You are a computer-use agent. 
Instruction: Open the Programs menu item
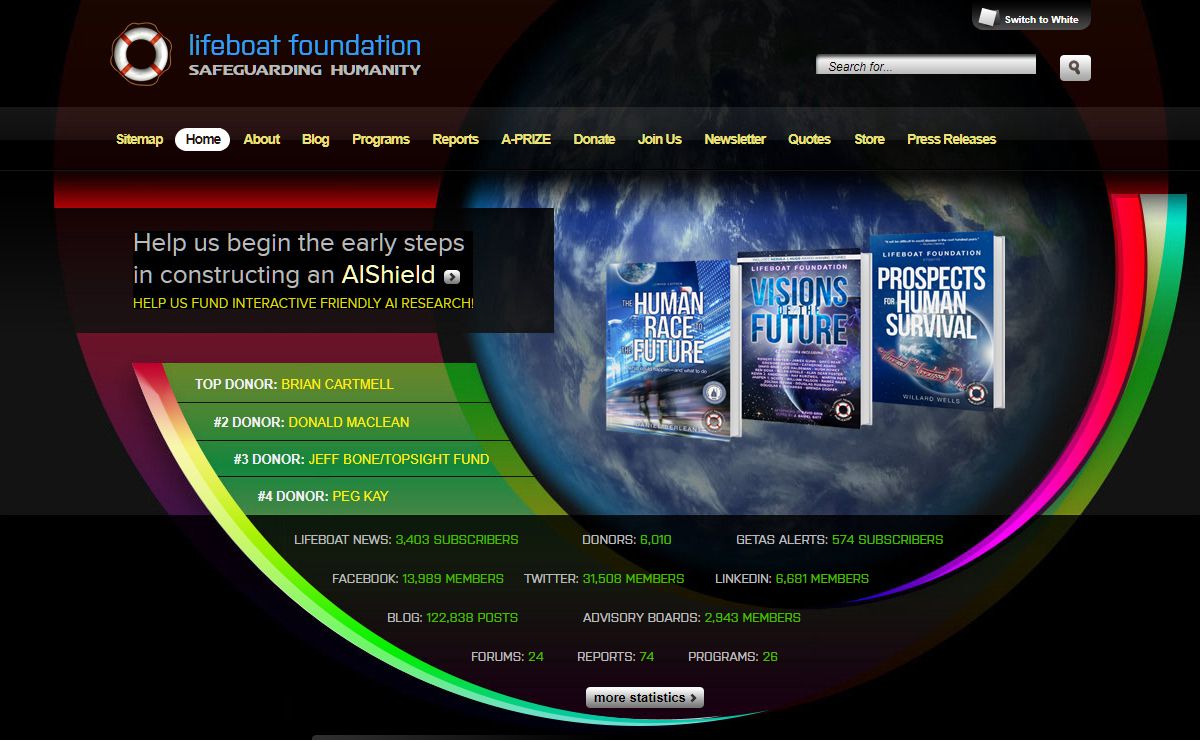coord(381,139)
